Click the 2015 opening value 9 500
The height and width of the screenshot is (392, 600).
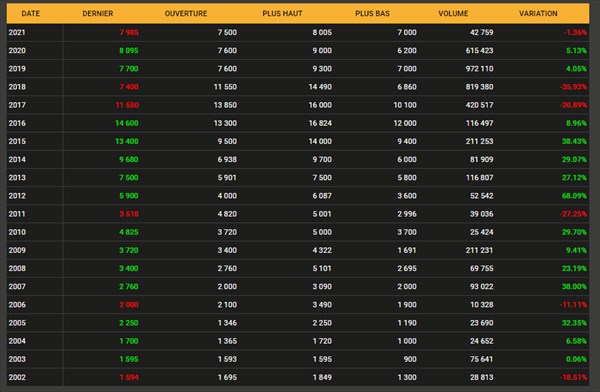pyautogui.click(x=227, y=141)
